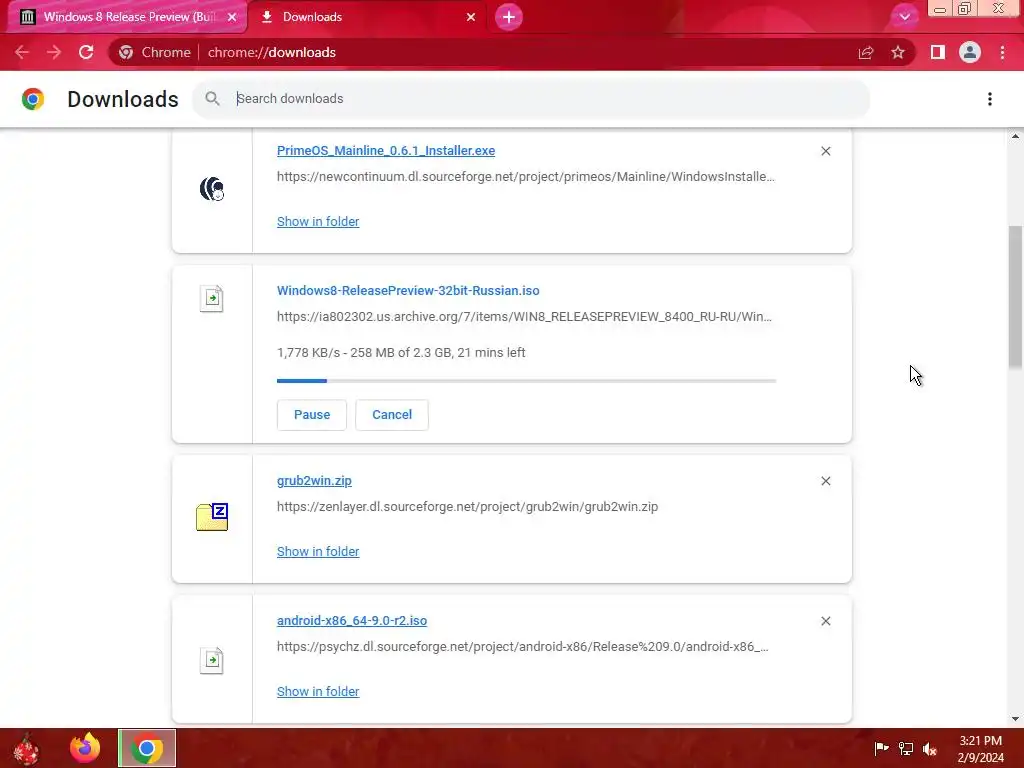The width and height of the screenshot is (1024, 768).
Task: Open Firefox from the taskbar
Action: pyautogui.click(x=85, y=749)
